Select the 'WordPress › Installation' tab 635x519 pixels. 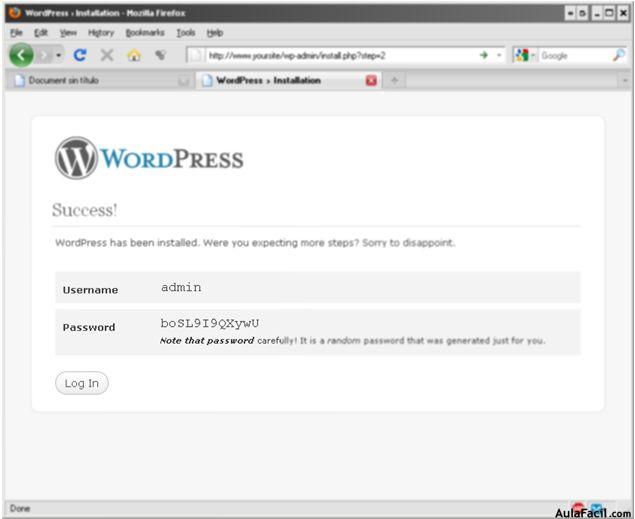click(288, 80)
